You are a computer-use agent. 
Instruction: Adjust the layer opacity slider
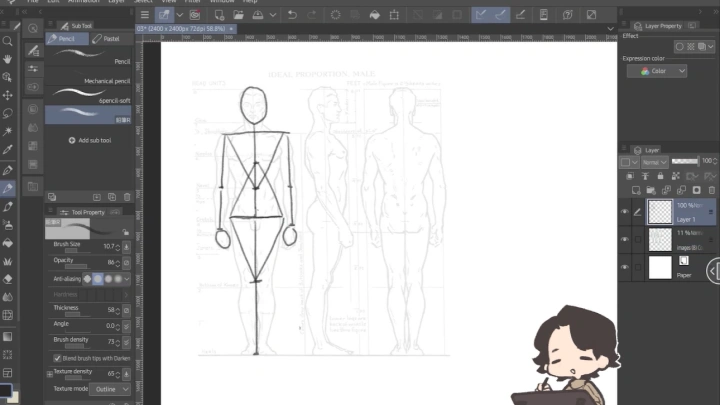(685, 161)
